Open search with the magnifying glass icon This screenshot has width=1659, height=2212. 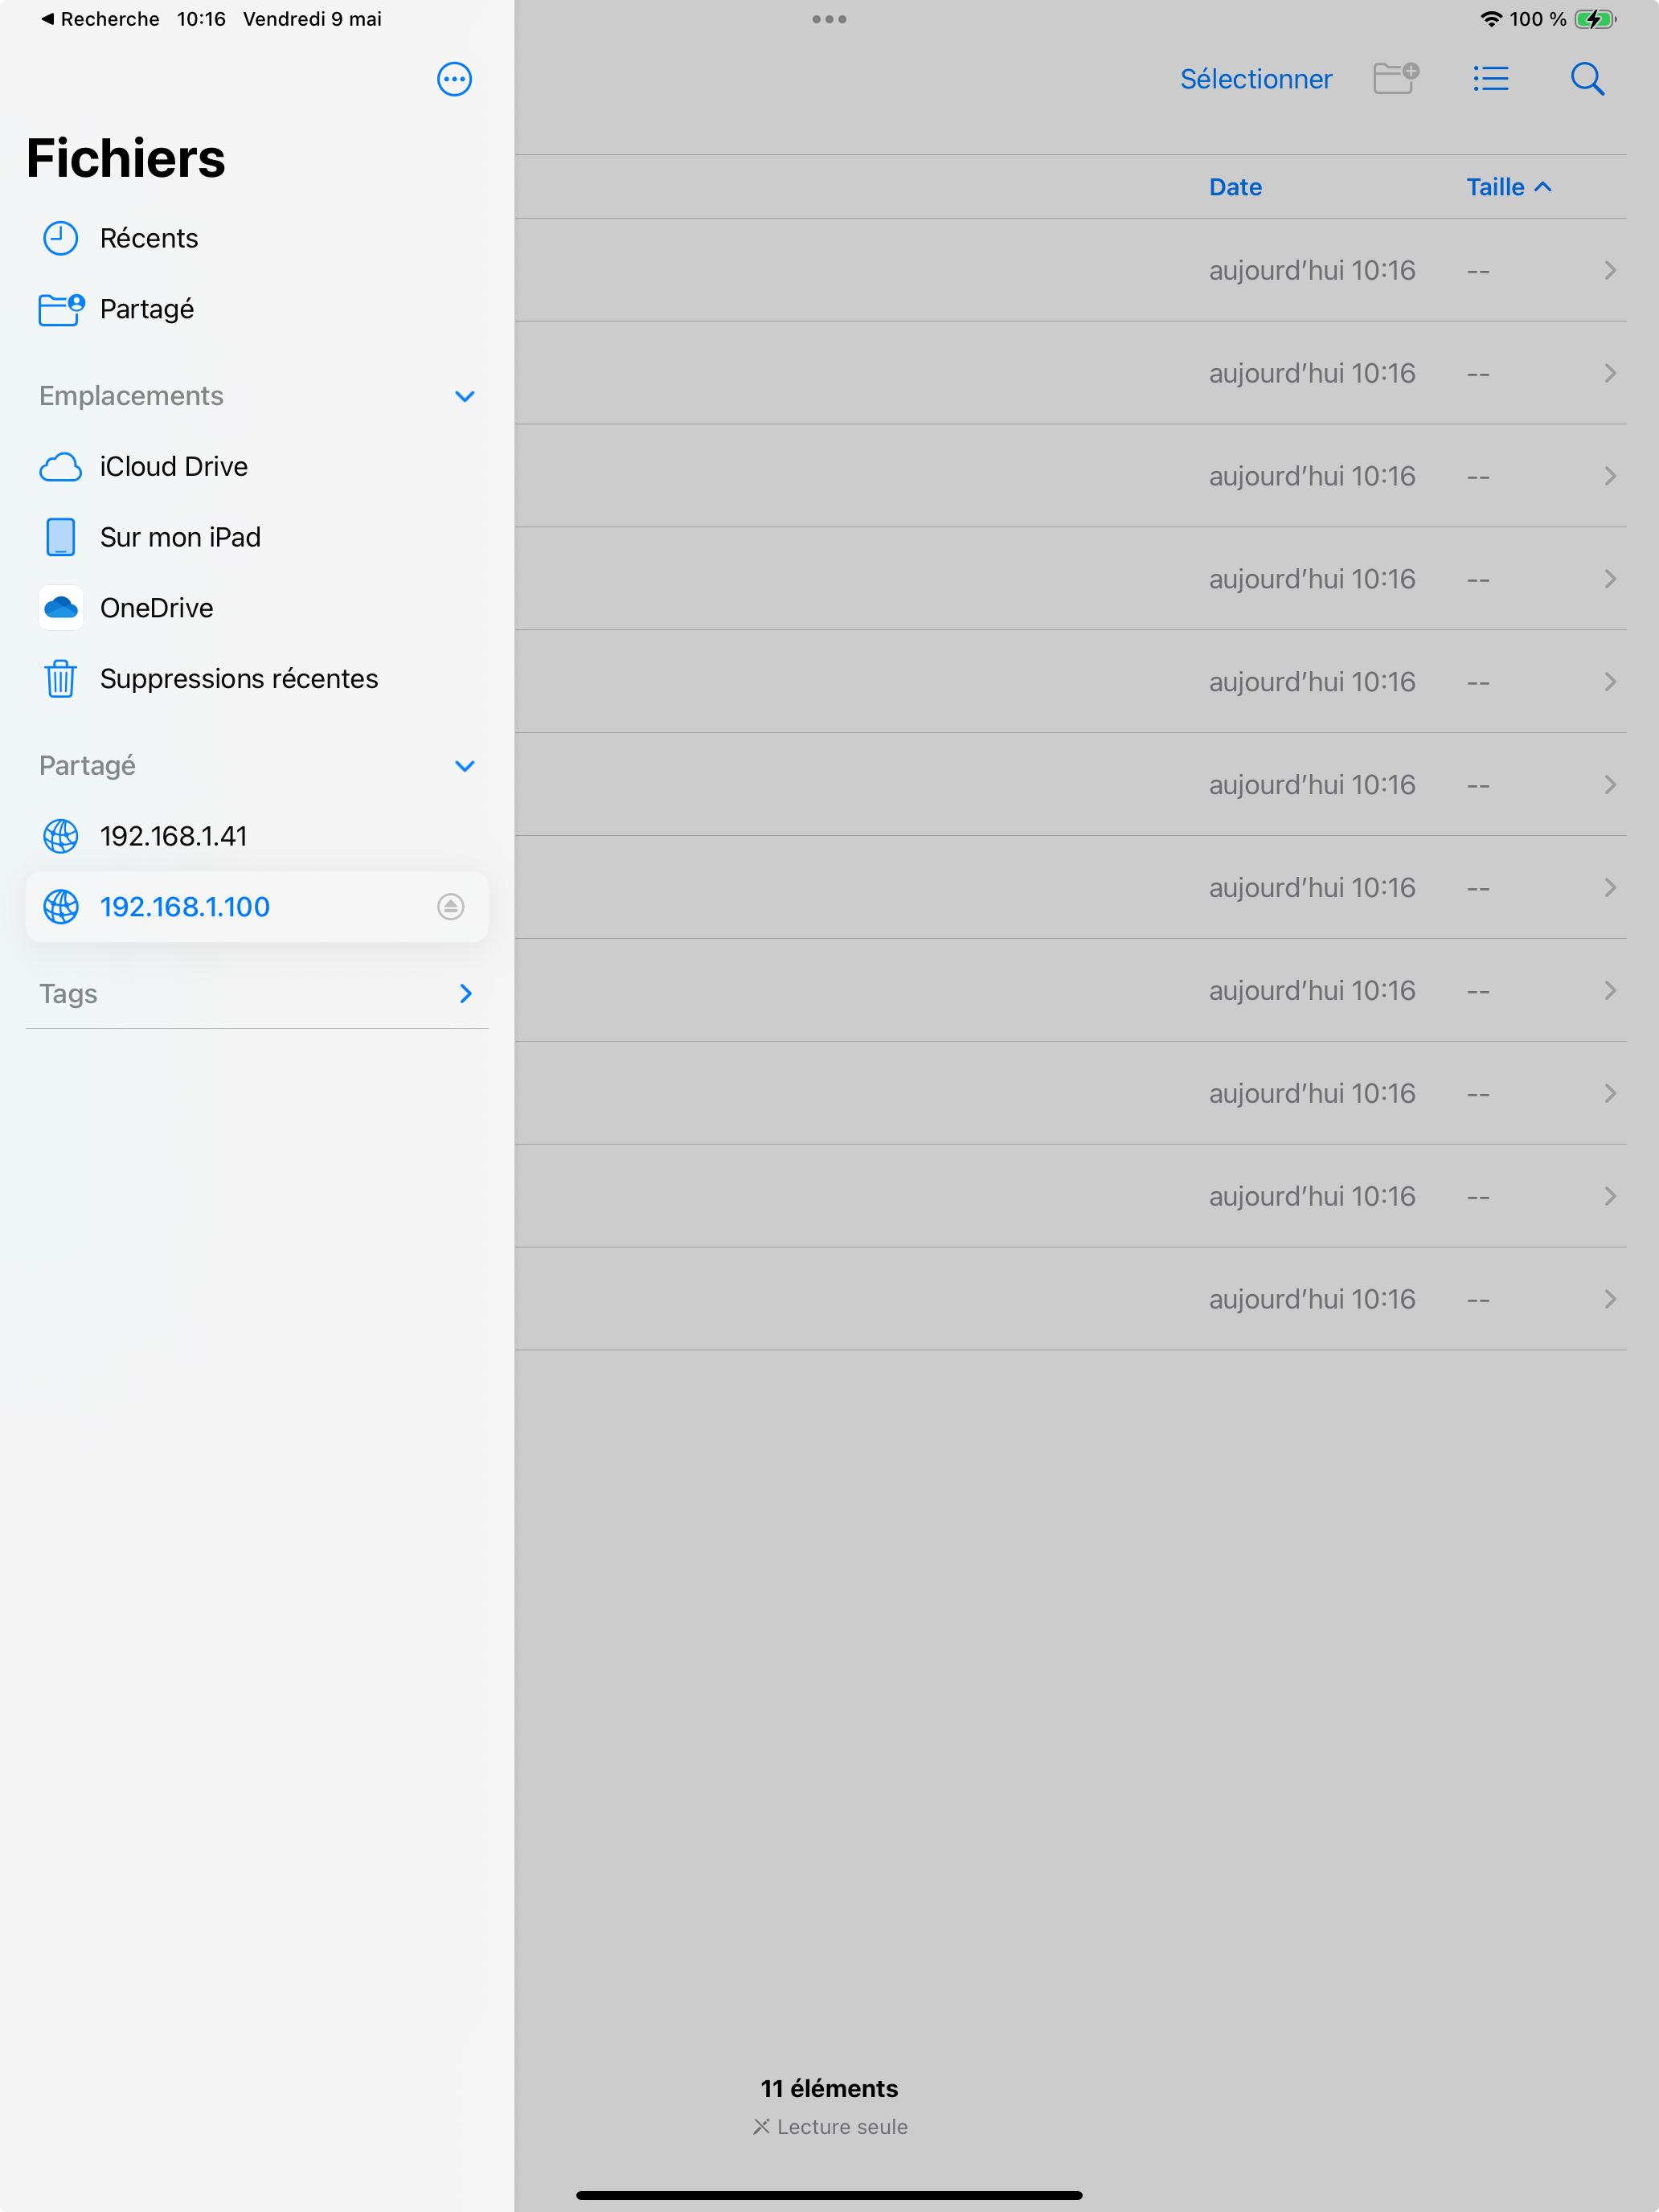coord(1587,78)
